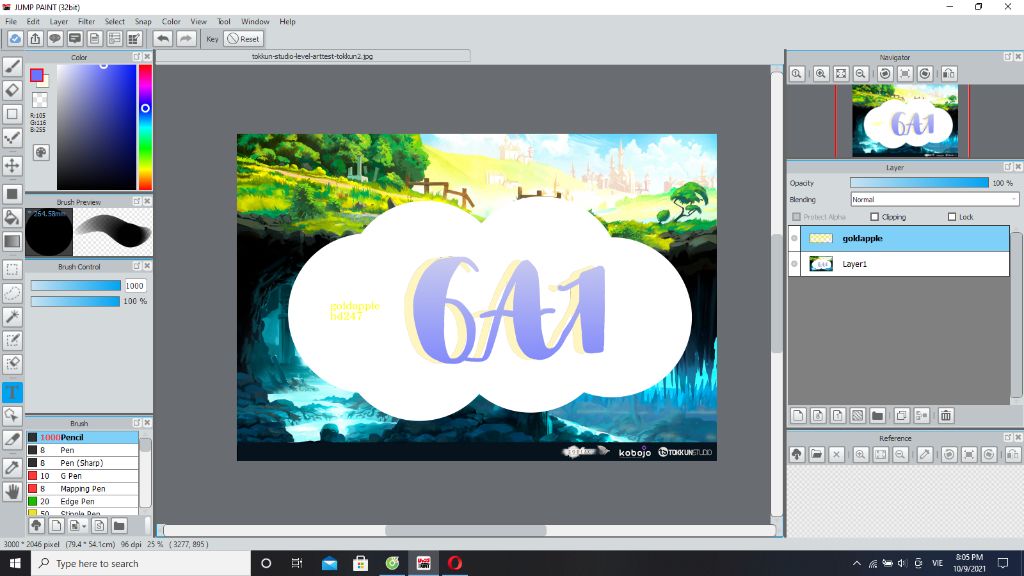Open the Window menu
1024x576 pixels.
coord(255,22)
